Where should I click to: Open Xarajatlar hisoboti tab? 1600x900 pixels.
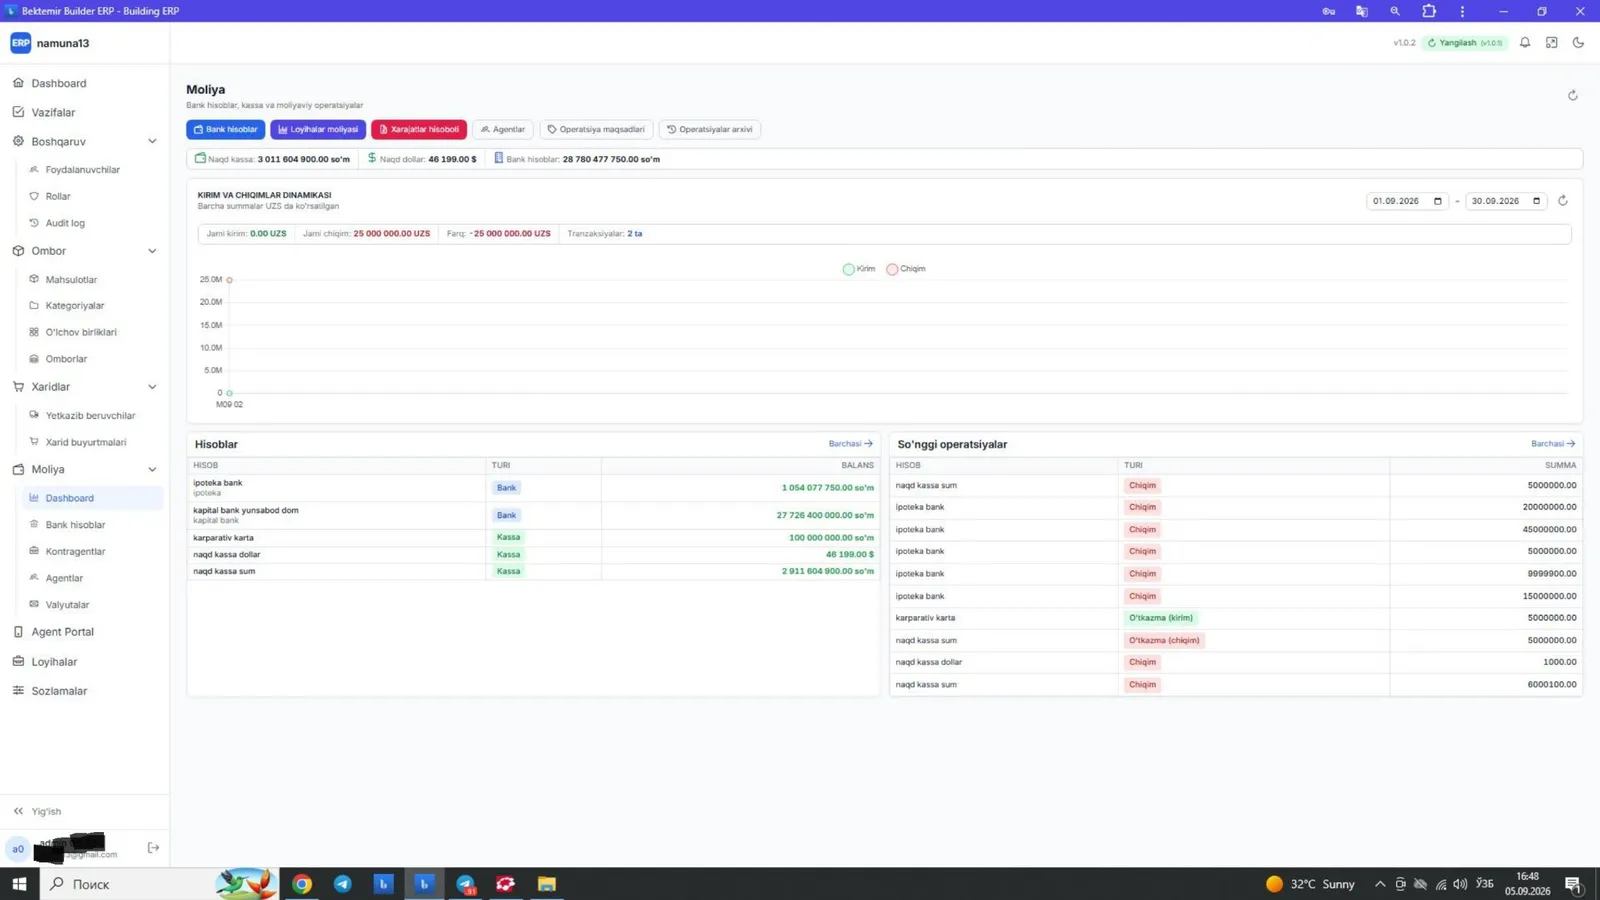[x=419, y=129]
